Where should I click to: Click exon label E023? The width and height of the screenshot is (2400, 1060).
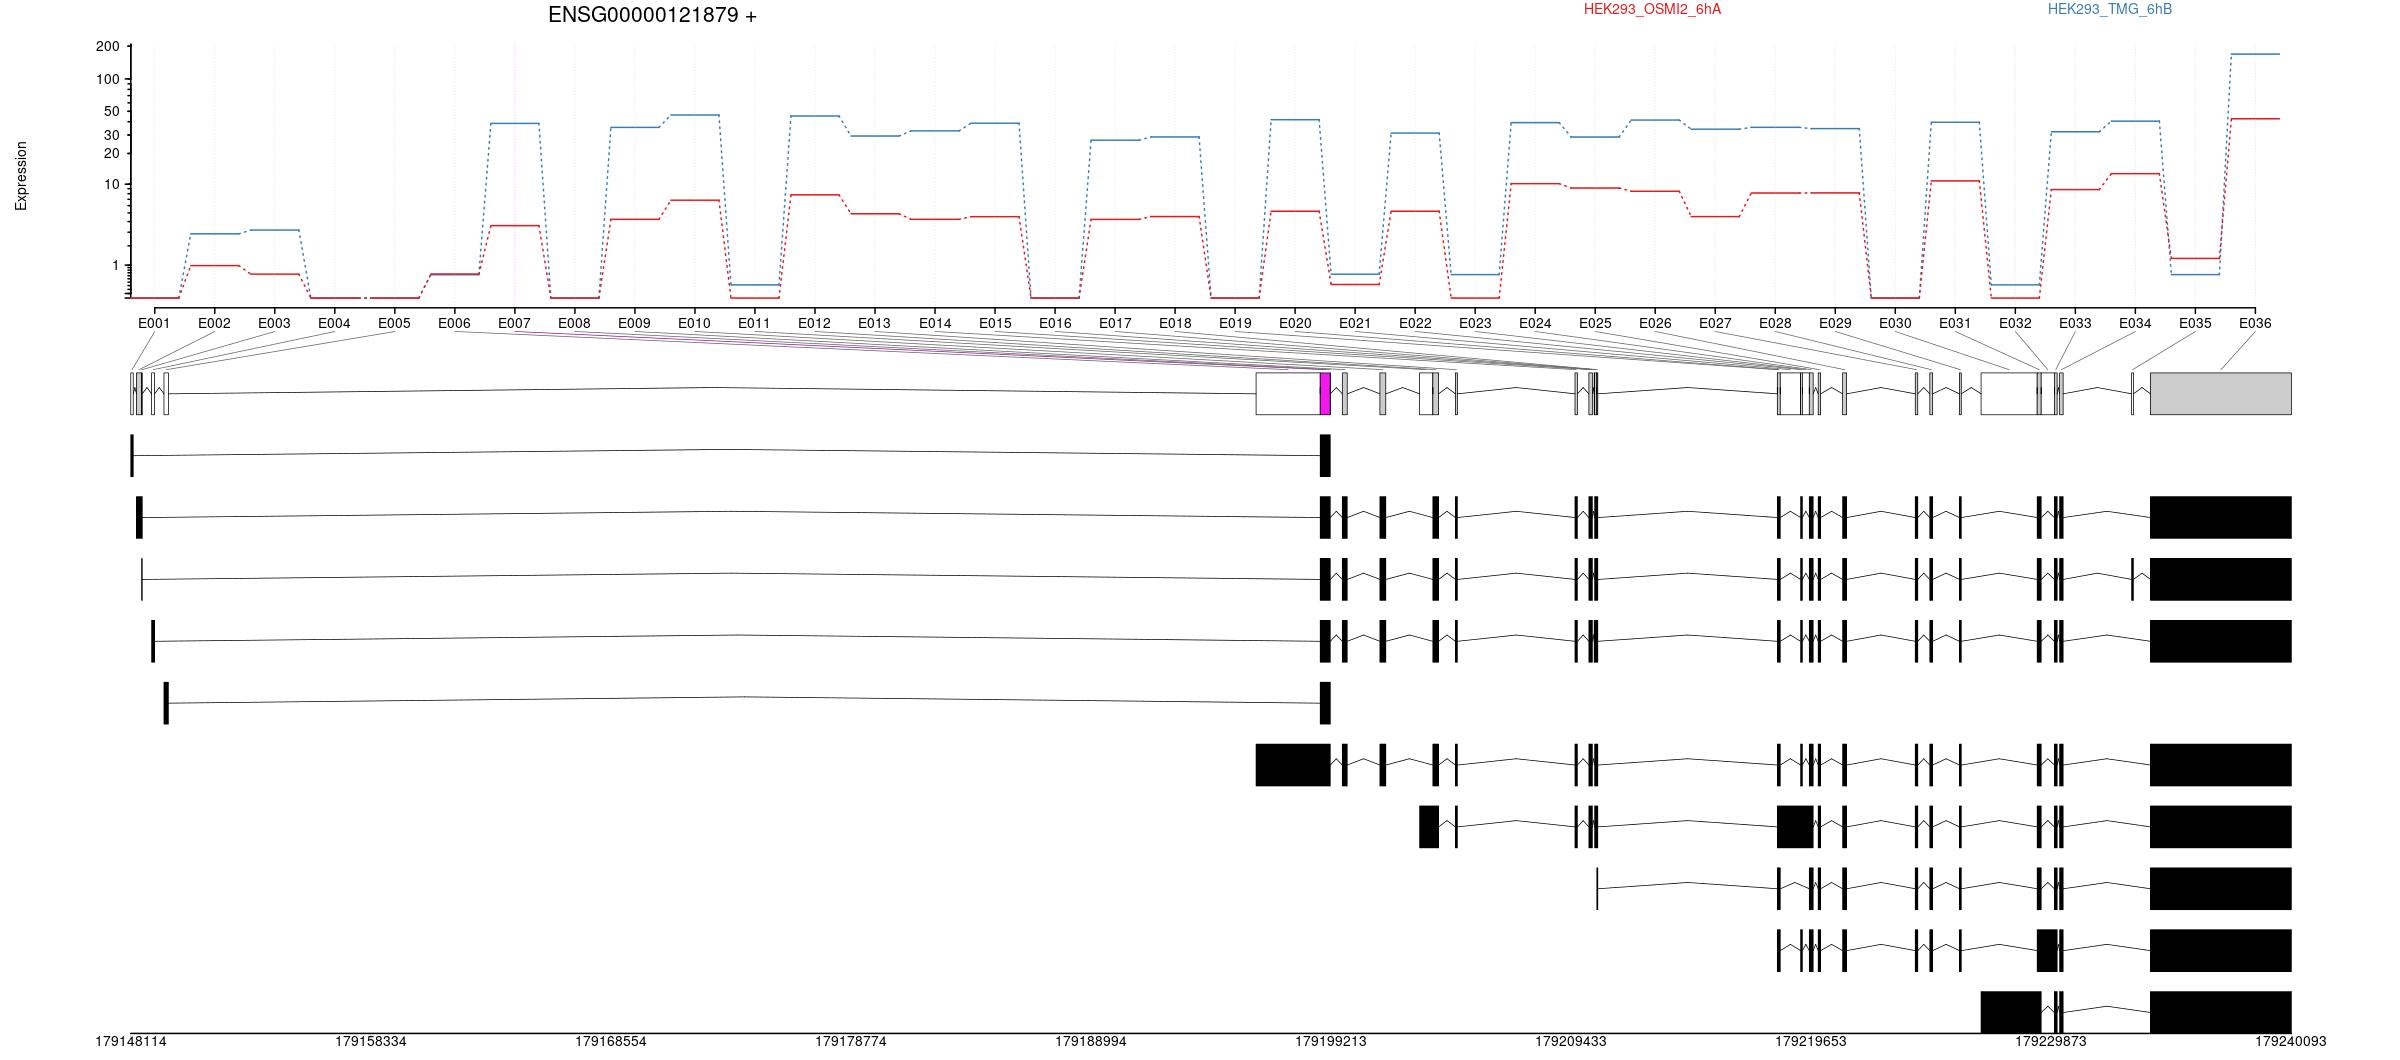pyautogui.click(x=1475, y=323)
